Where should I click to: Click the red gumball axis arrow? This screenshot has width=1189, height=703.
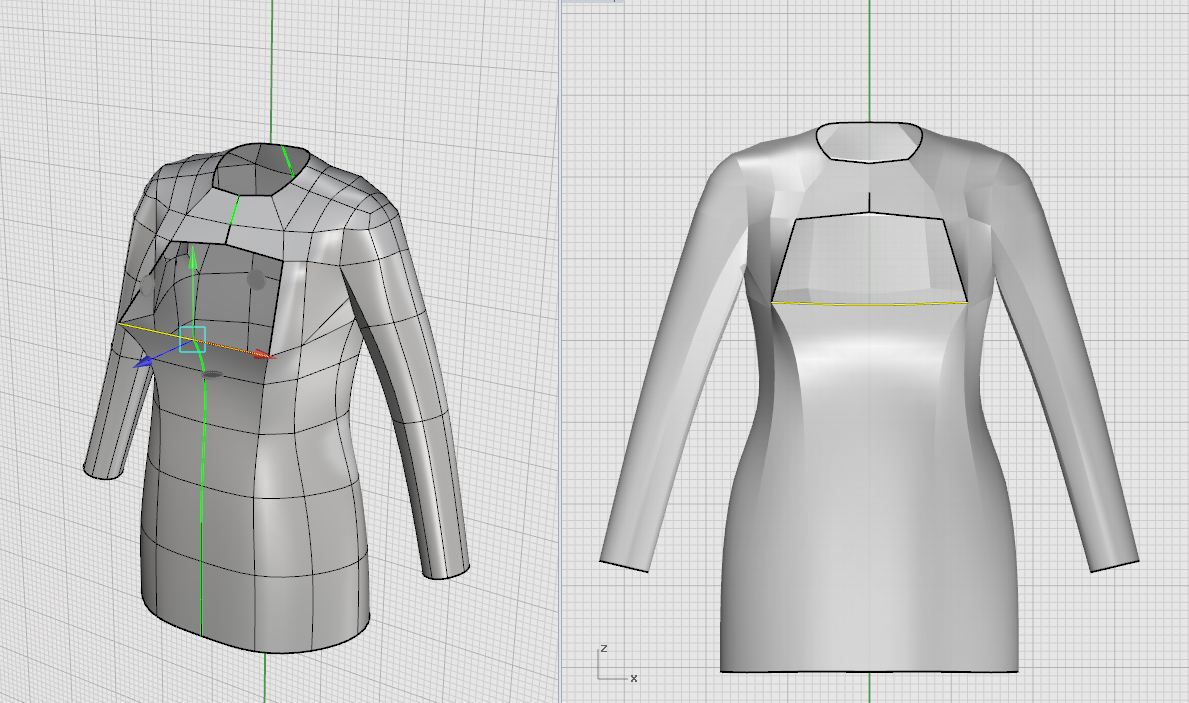pyautogui.click(x=262, y=354)
